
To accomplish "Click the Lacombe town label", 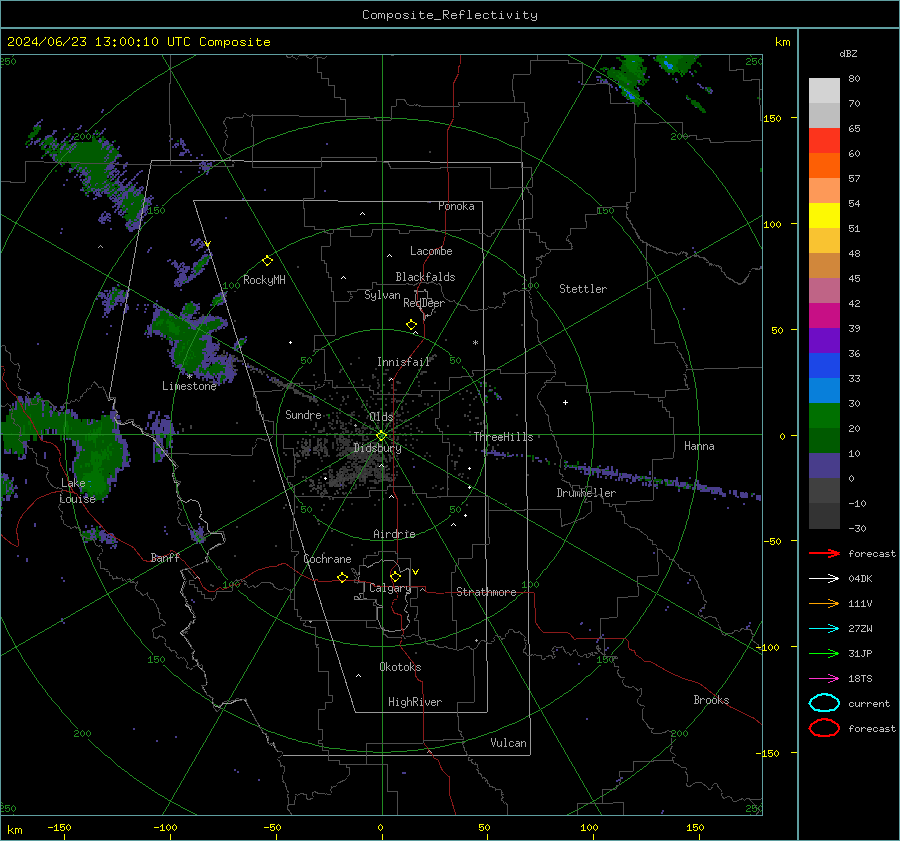I will 431,251.
